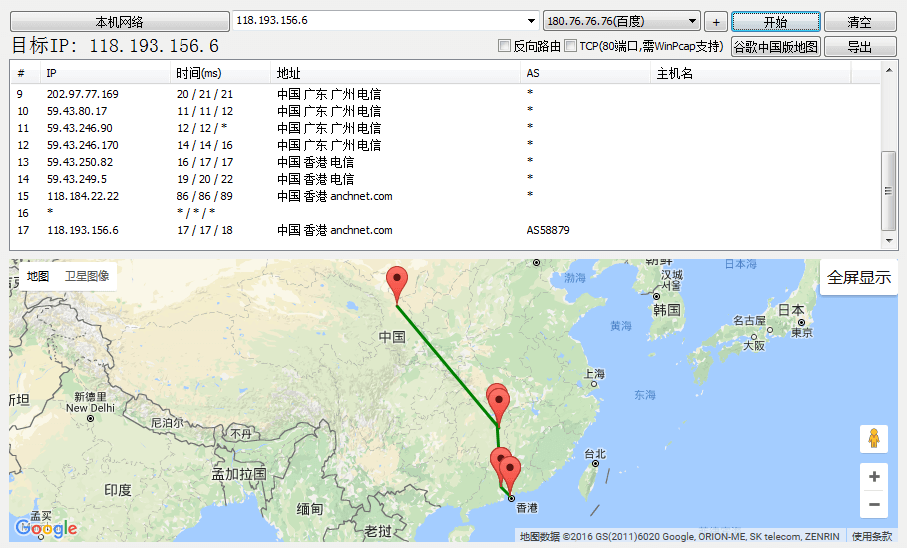Start the traceroute with 开始 button
Viewport: 907px width, 548px height.
tap(776, 22)
